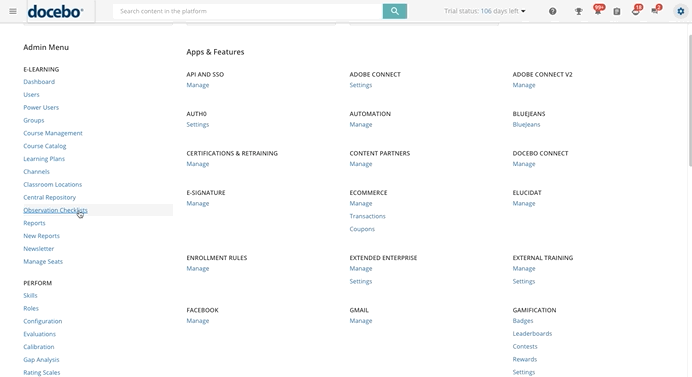Click the docebo logo
This screenshot has height=377, width=692.
tap(55, 11)
